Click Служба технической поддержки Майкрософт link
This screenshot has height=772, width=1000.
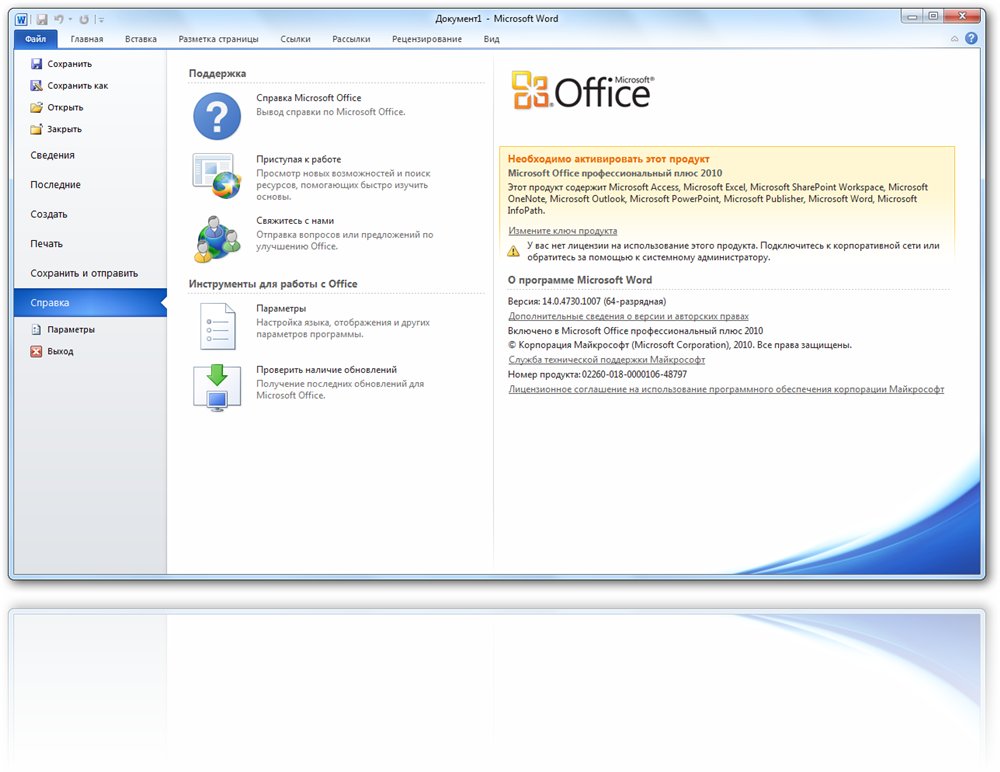click(607, 359)
